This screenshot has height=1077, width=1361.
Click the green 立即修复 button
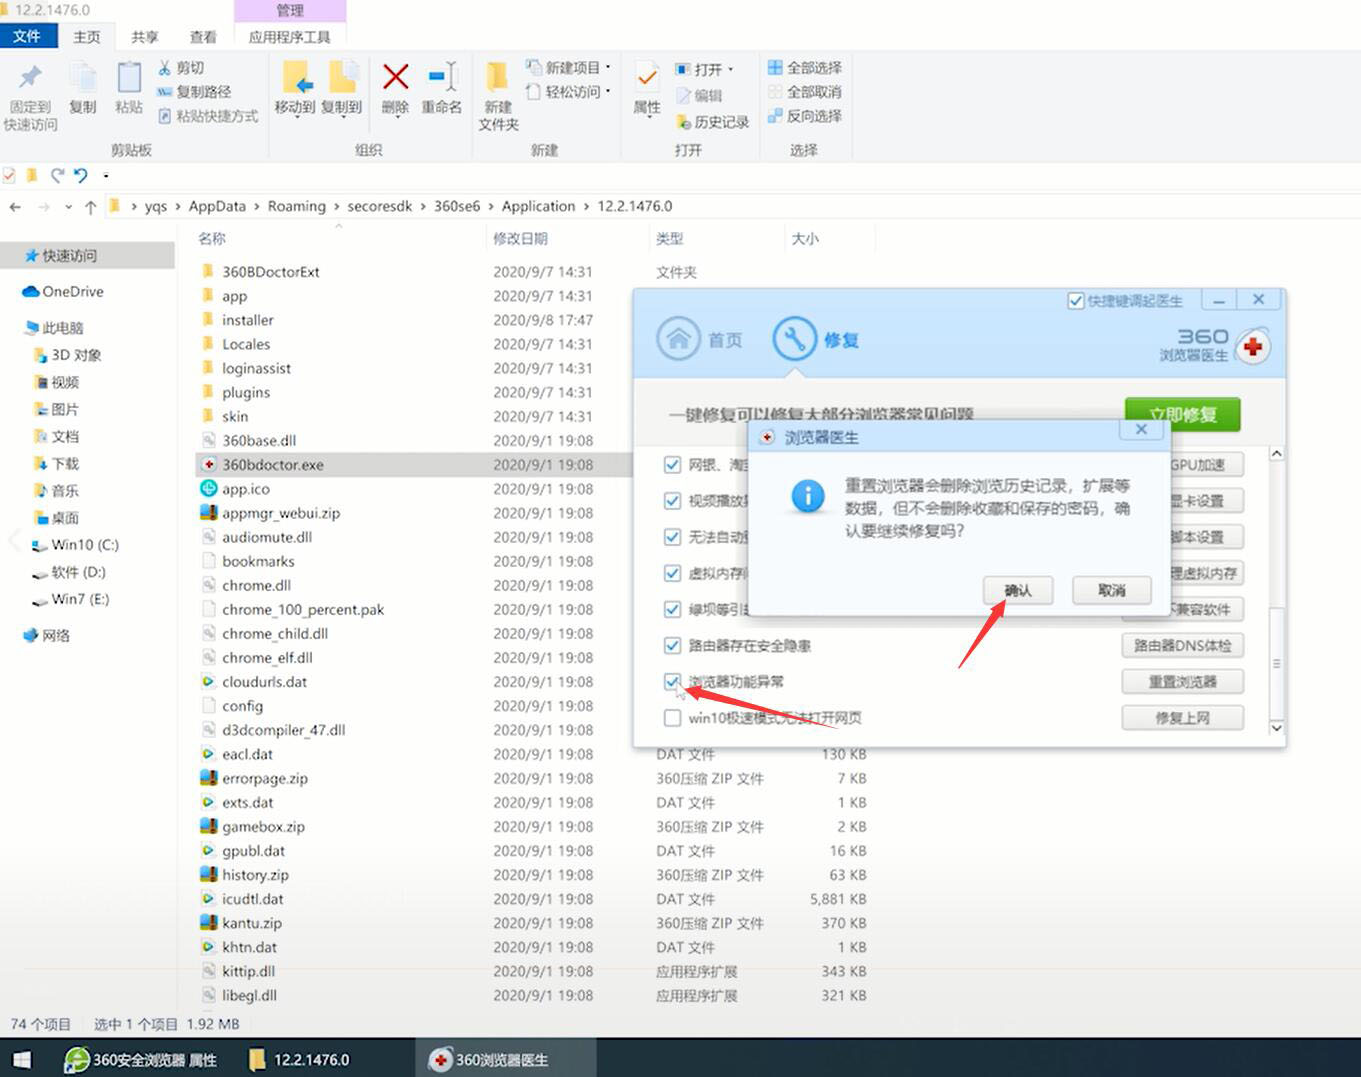click(1183, 414)
